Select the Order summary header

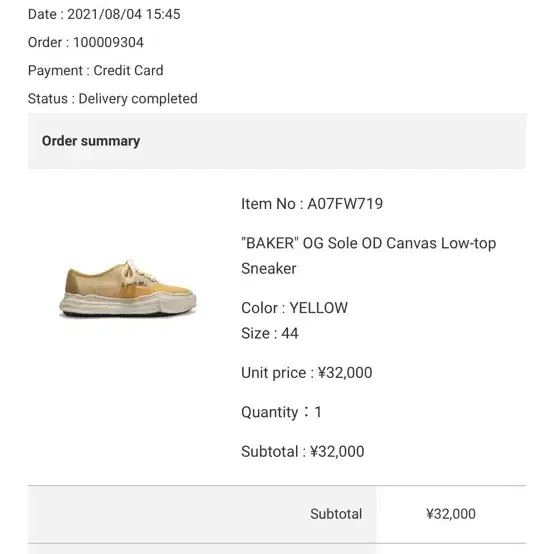coord(91,141)
